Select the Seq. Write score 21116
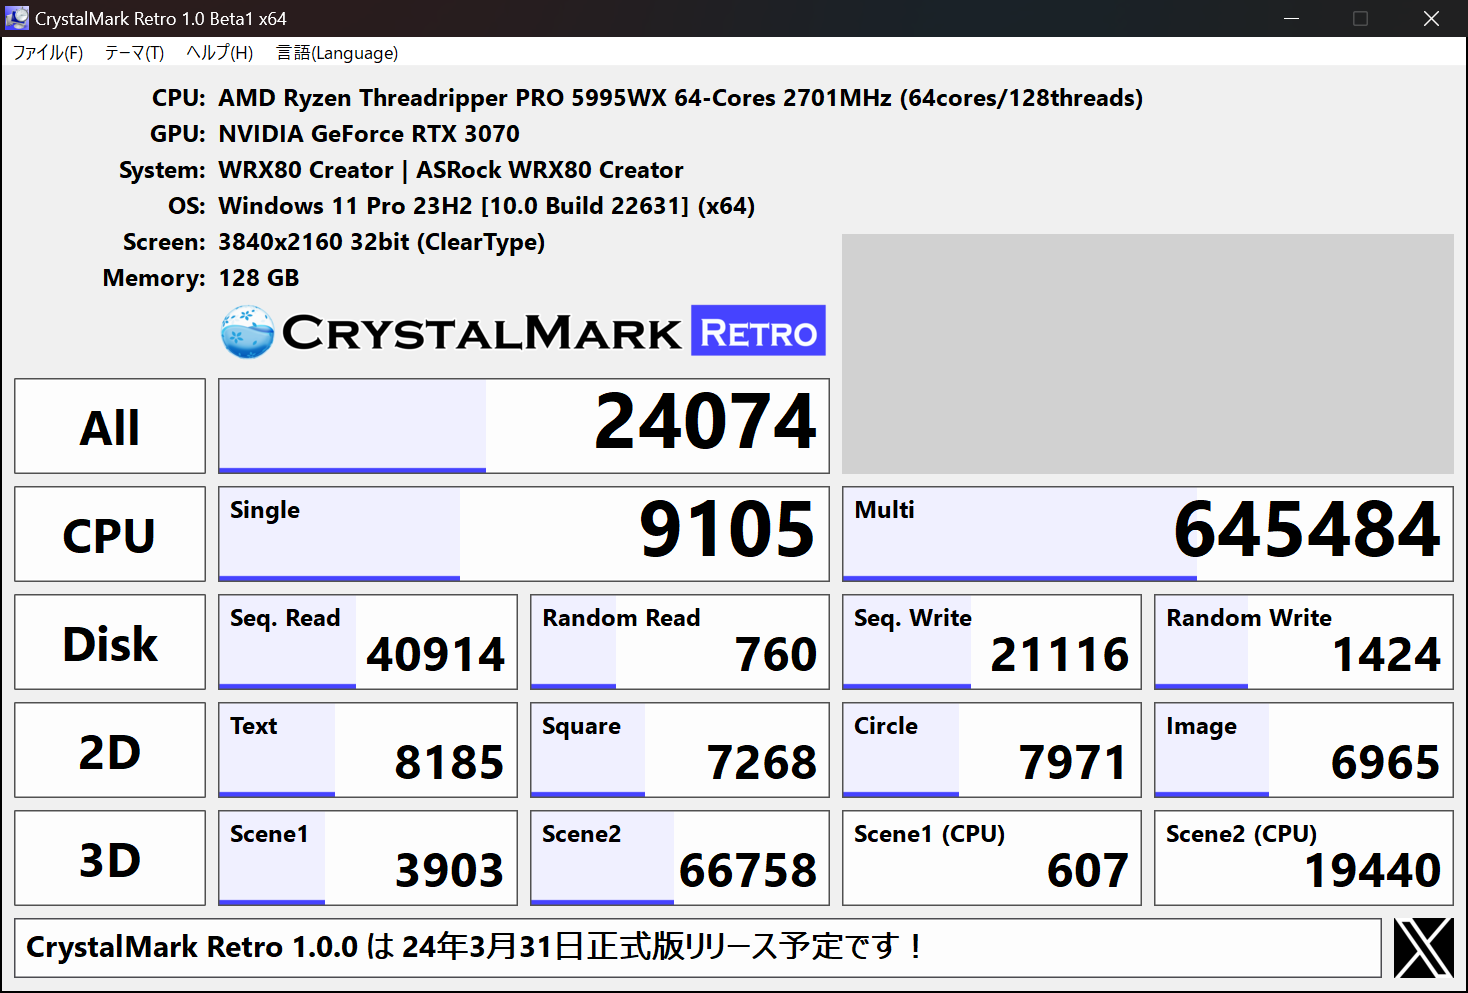Image resolution: width=1468 pixels, height=993 pixels. point(992,642)
